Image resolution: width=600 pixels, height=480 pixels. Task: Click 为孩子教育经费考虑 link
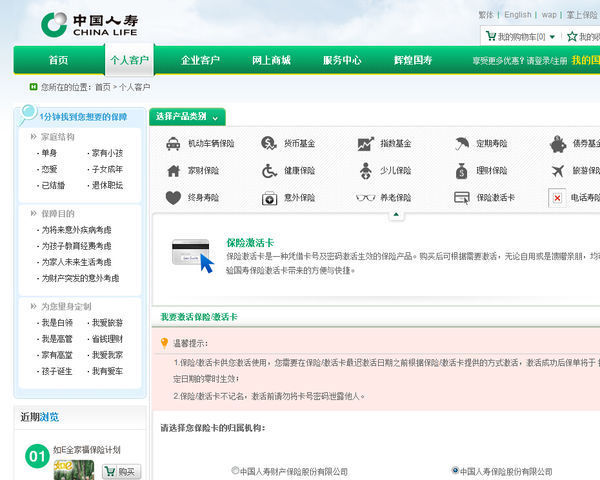[77, 246]
